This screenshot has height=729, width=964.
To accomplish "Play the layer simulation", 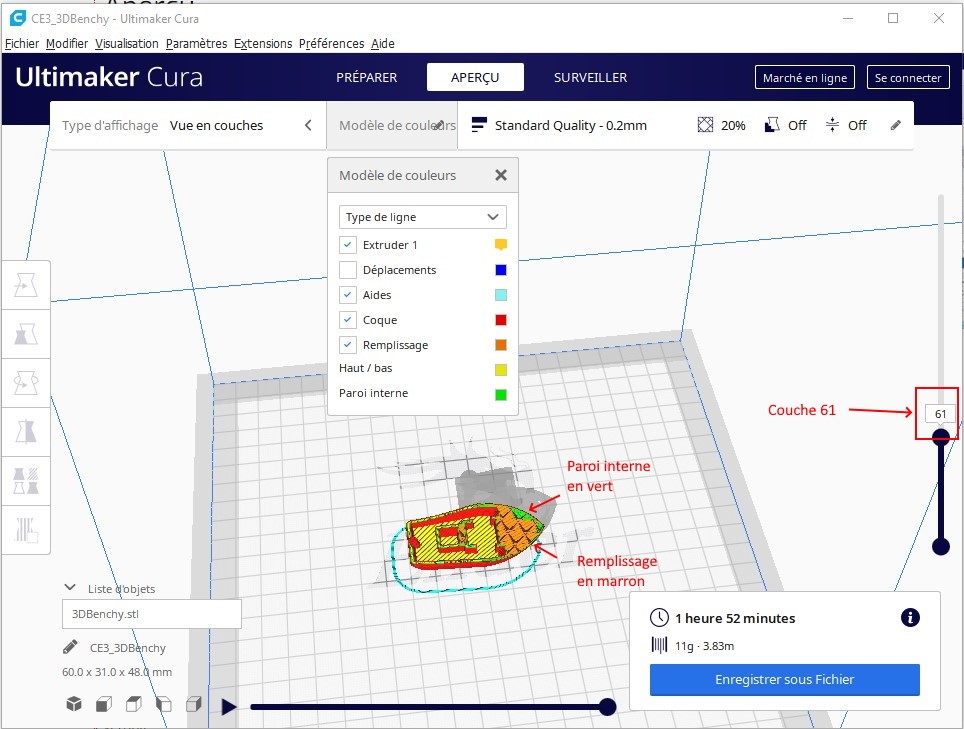I will [229, 707].
